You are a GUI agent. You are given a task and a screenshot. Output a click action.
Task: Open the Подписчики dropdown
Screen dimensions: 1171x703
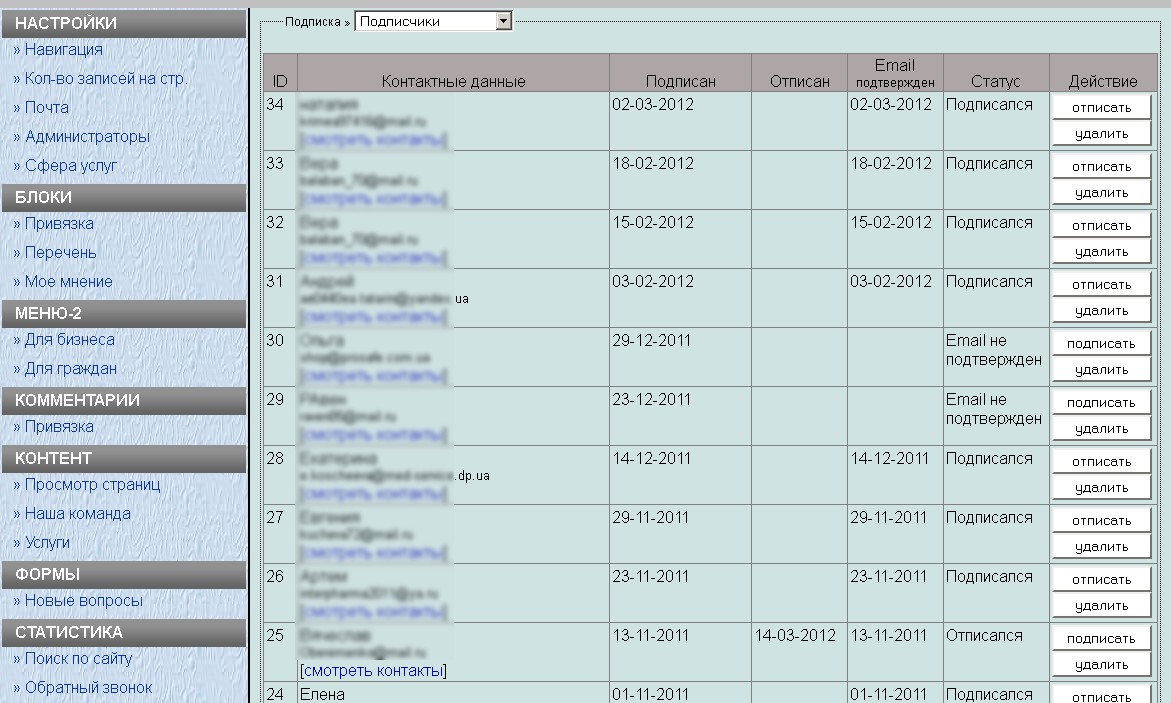[433, 21]
